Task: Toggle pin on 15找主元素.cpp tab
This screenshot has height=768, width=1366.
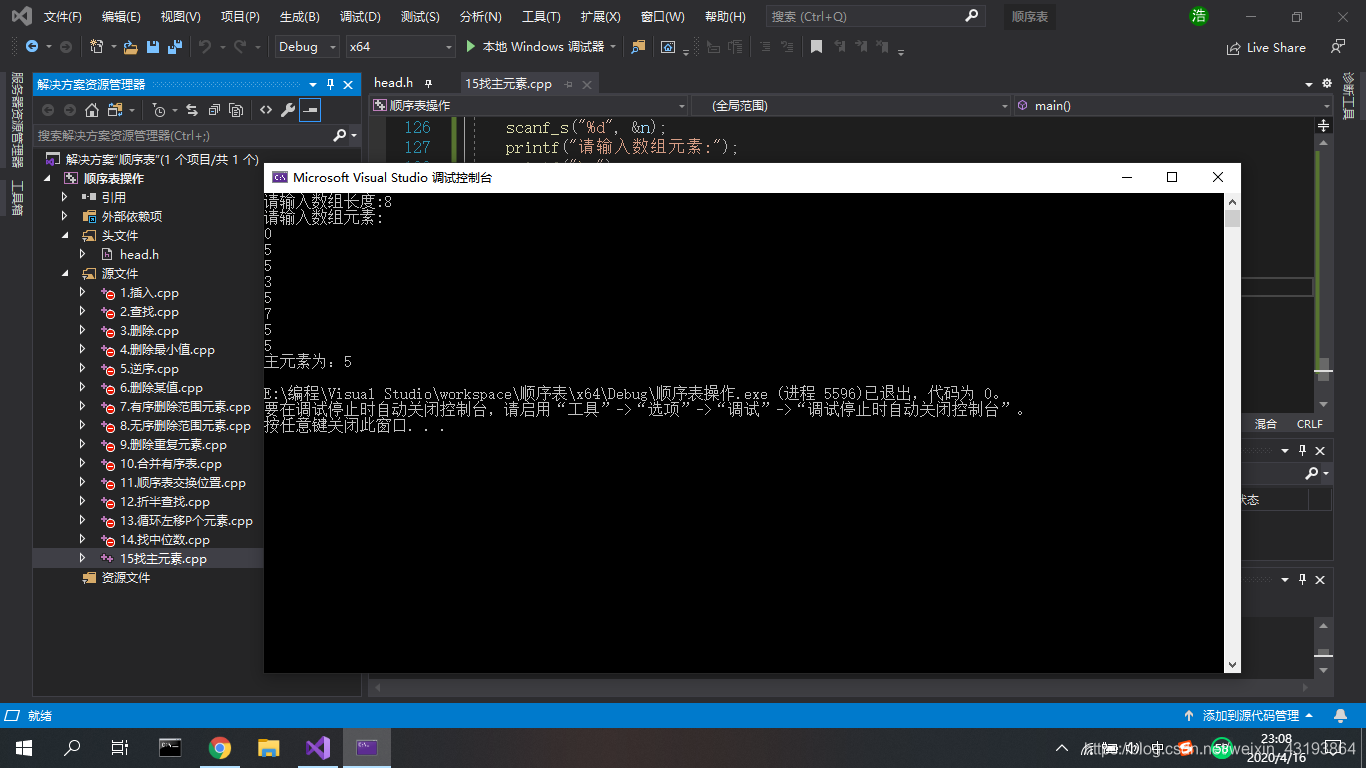Action: click(x=569, y=84)
